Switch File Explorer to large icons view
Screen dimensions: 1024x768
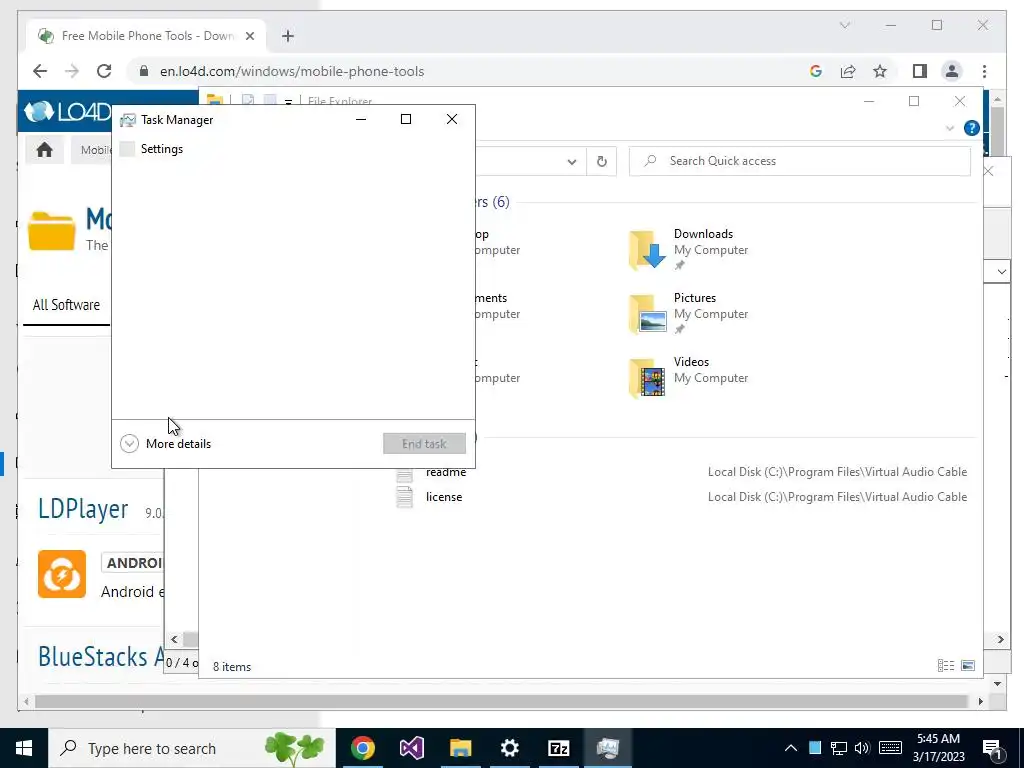(968, 665)
